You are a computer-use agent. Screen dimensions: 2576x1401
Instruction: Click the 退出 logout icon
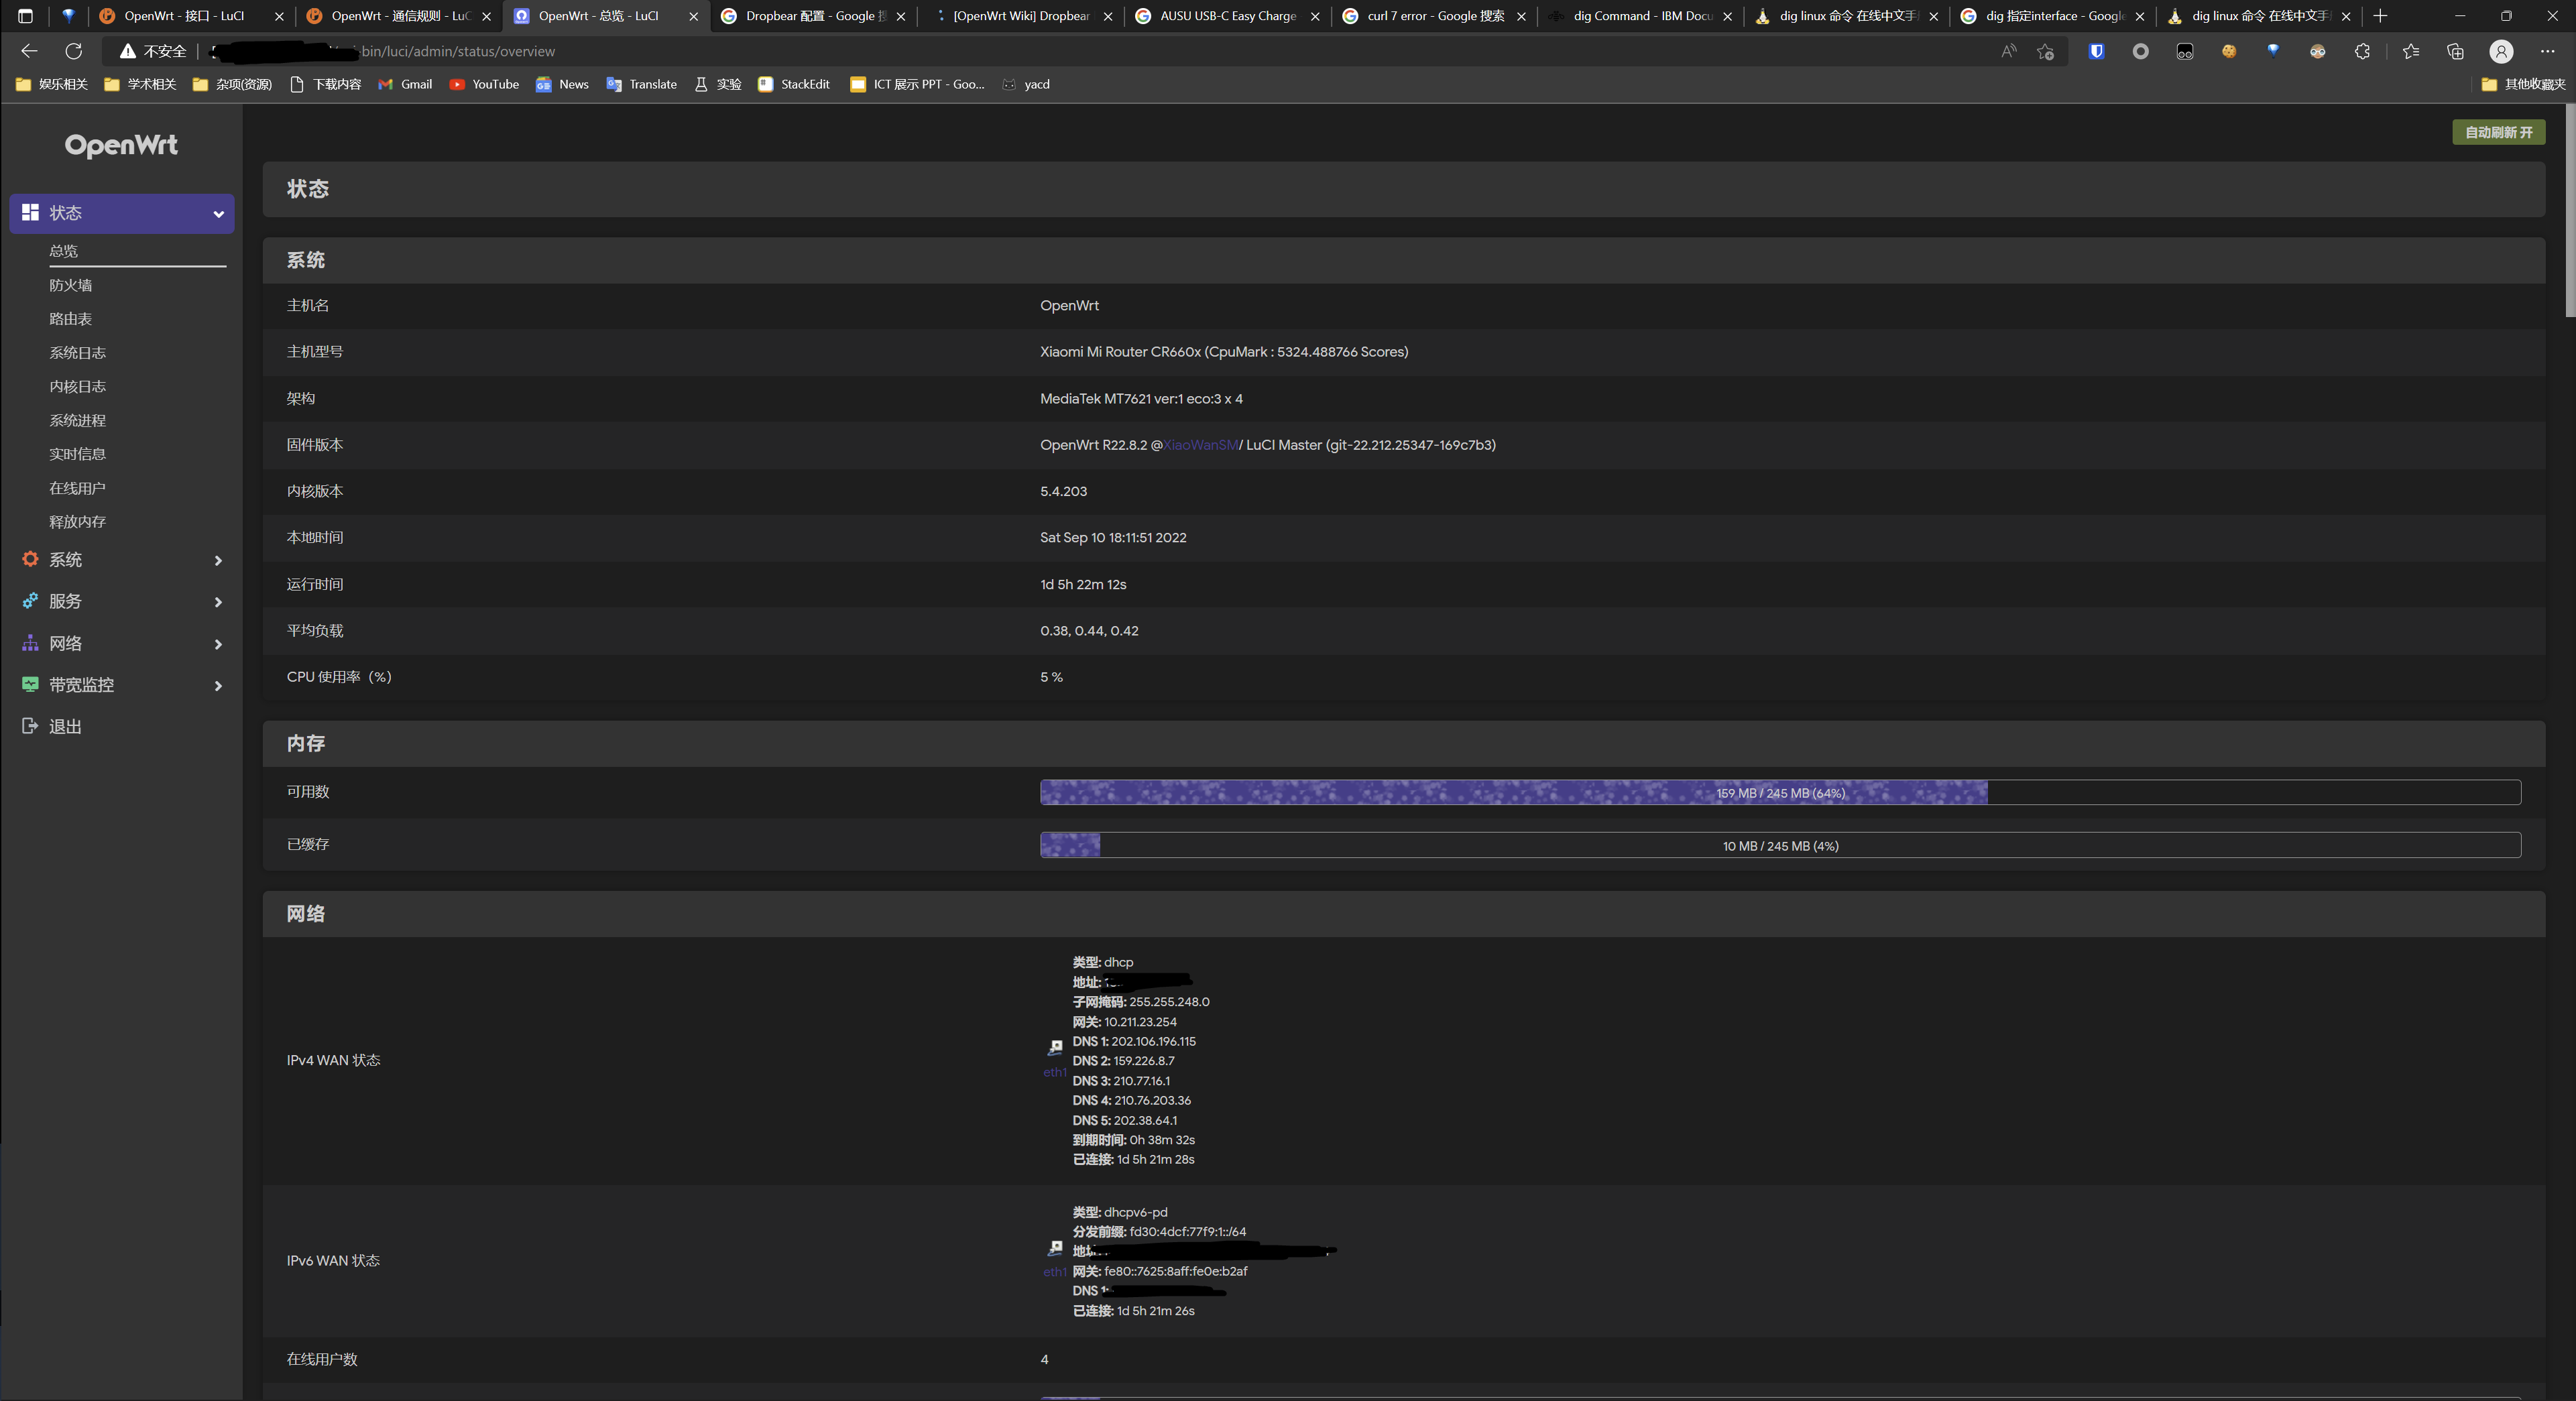coord(30,726)
